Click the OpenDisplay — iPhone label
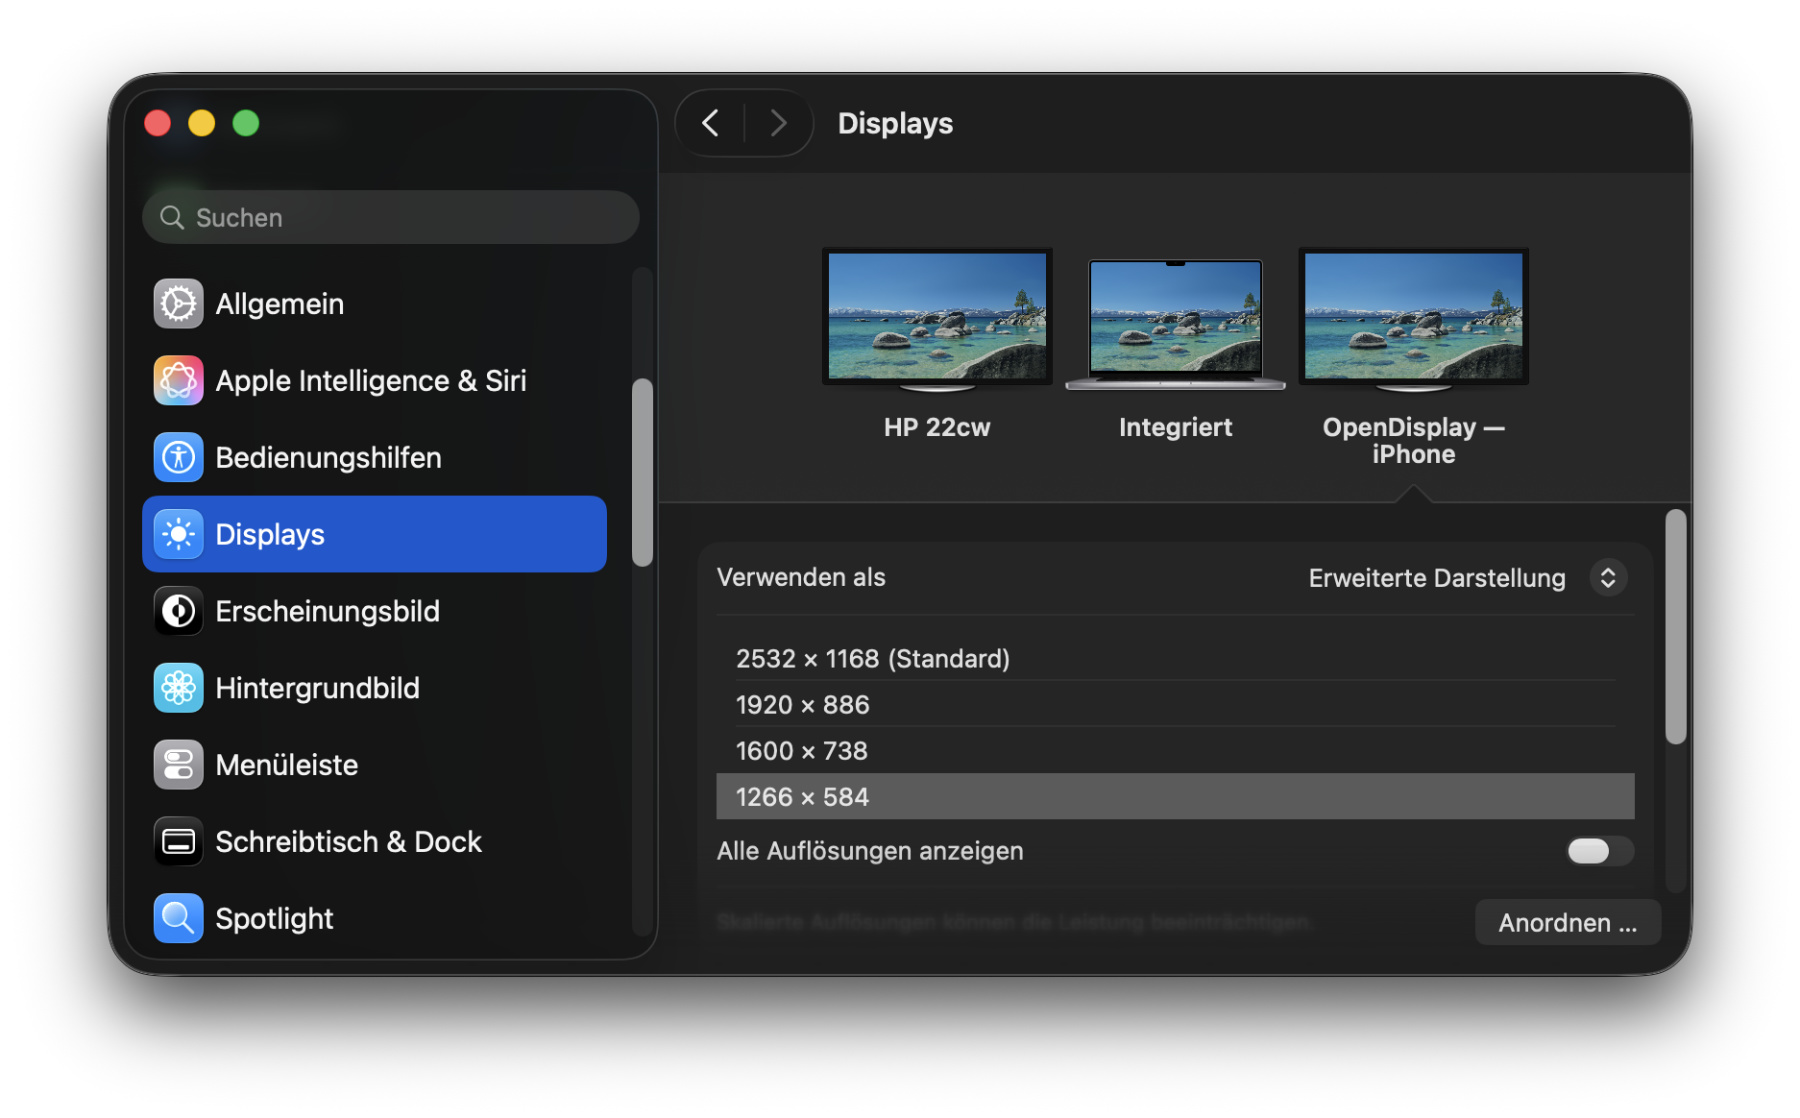The image size is (1800, 1118). pos(1413,441)
